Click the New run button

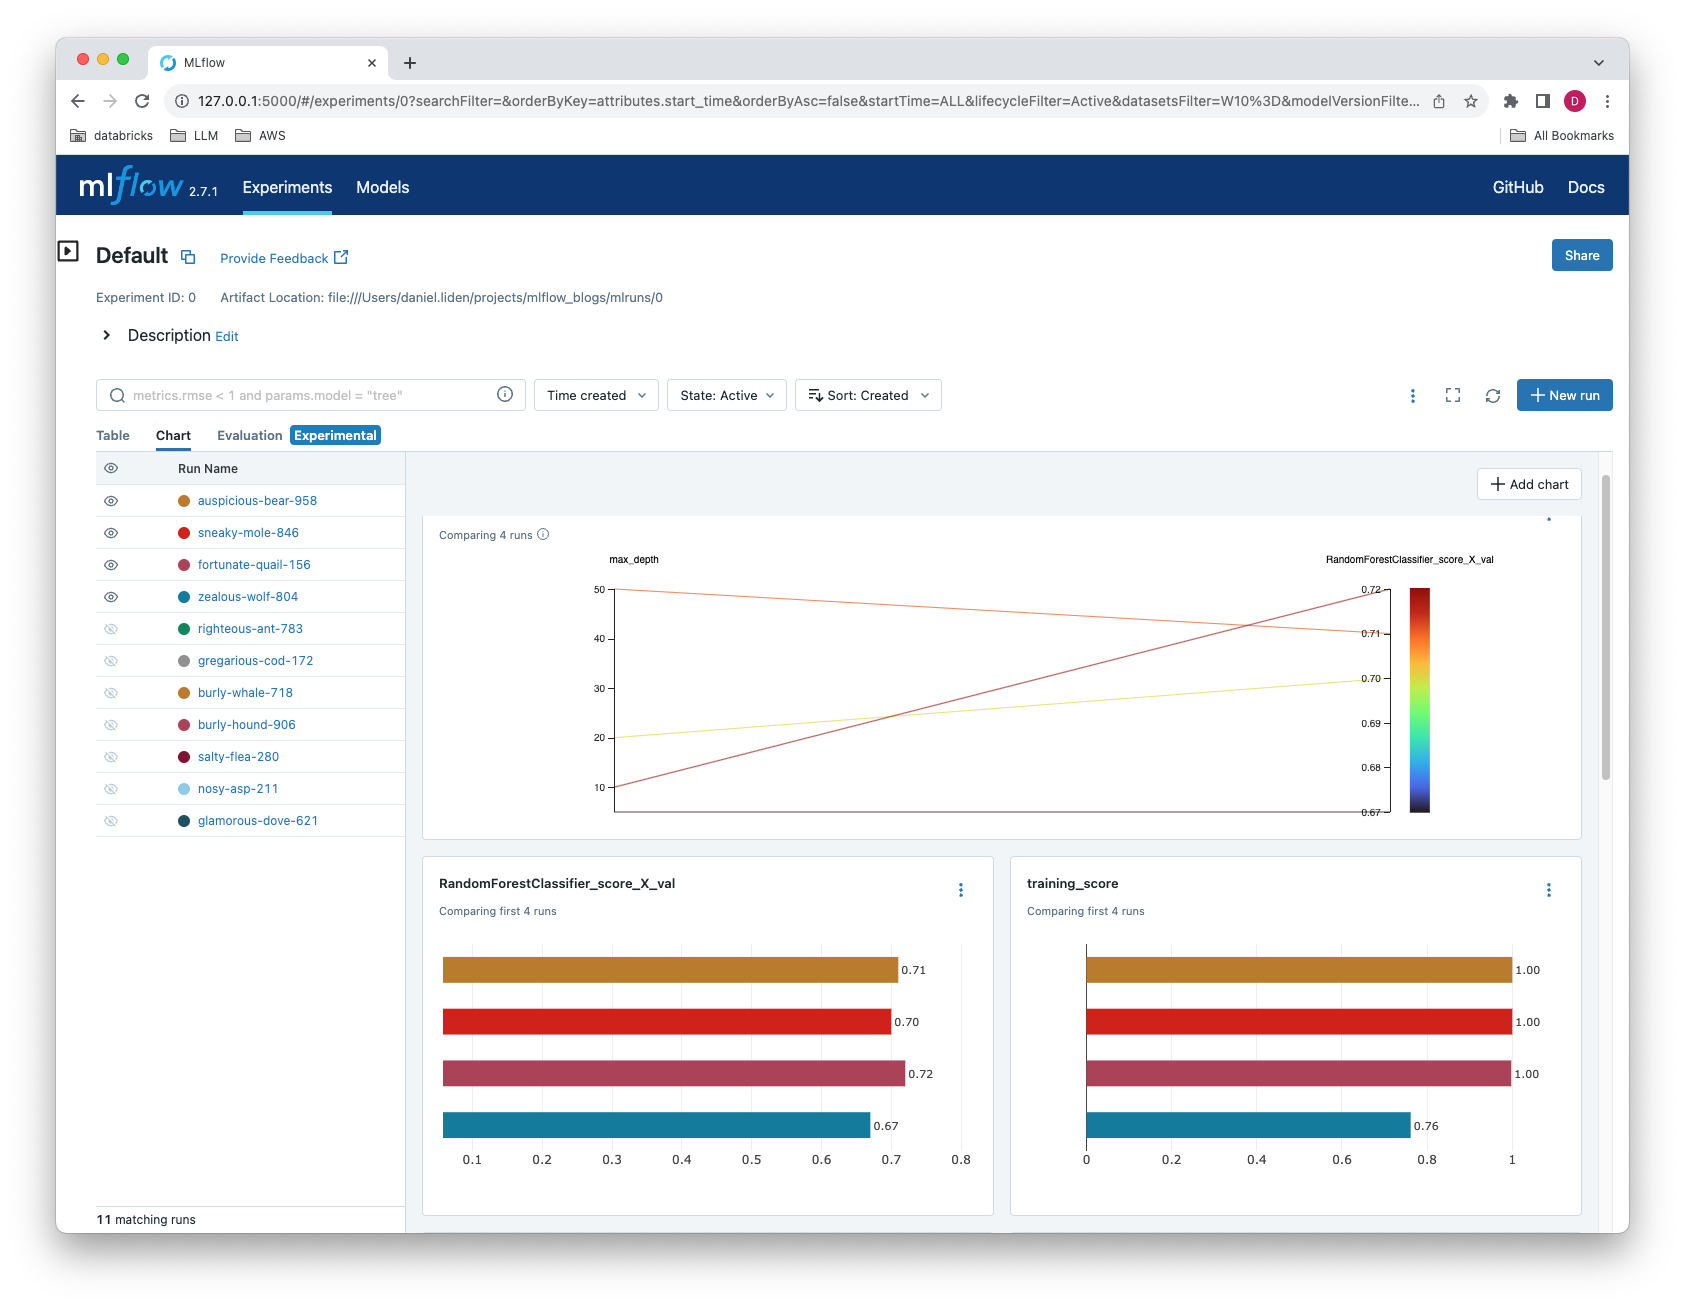pos(1564,395)
